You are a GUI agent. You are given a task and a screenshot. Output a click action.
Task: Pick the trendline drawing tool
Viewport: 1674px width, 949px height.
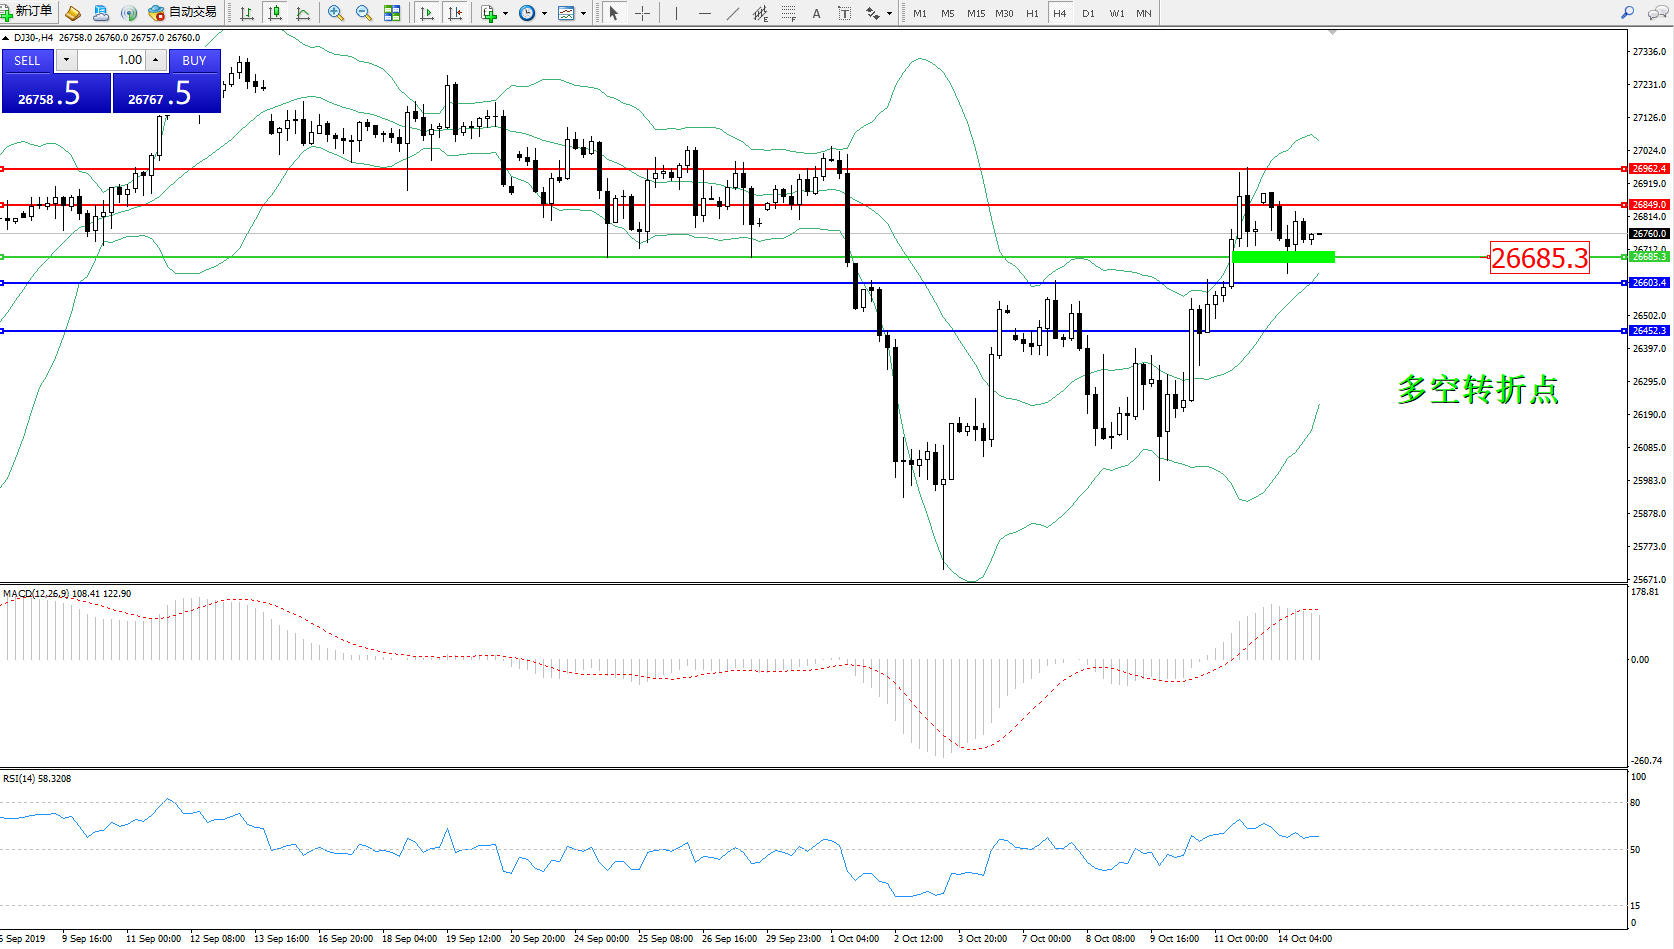[x=733, y=13]
